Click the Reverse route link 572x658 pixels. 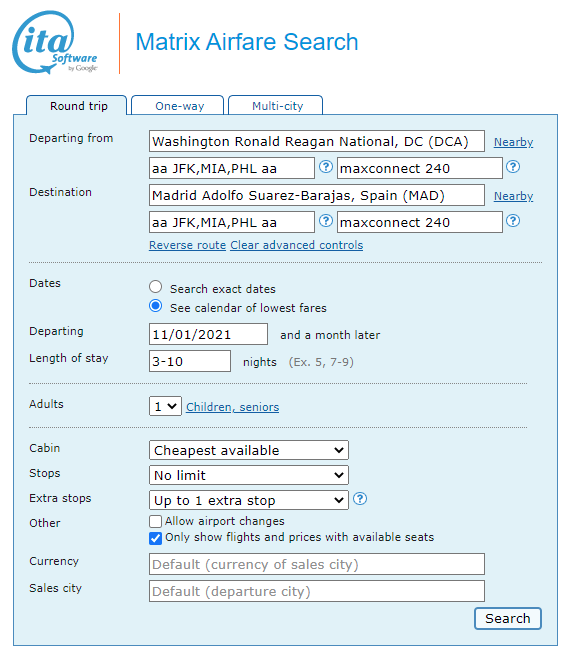[x=188, y=245]
